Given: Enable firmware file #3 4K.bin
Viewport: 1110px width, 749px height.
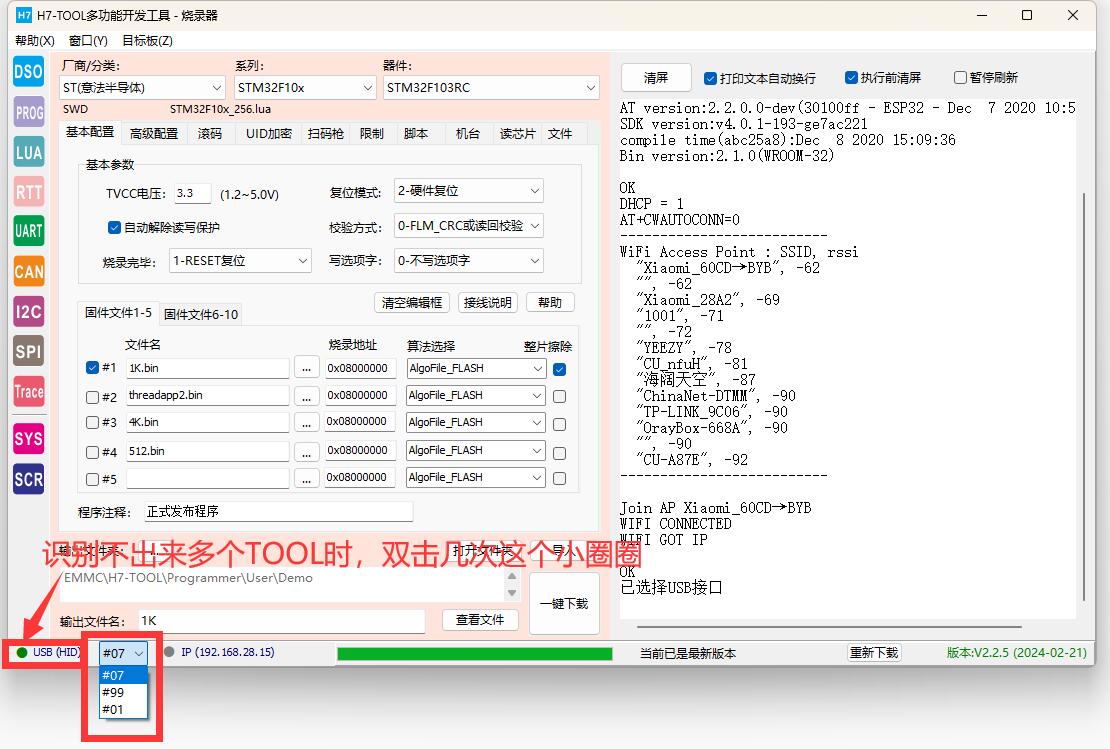Looking at the screenshot, I should (x=92, y=423).
